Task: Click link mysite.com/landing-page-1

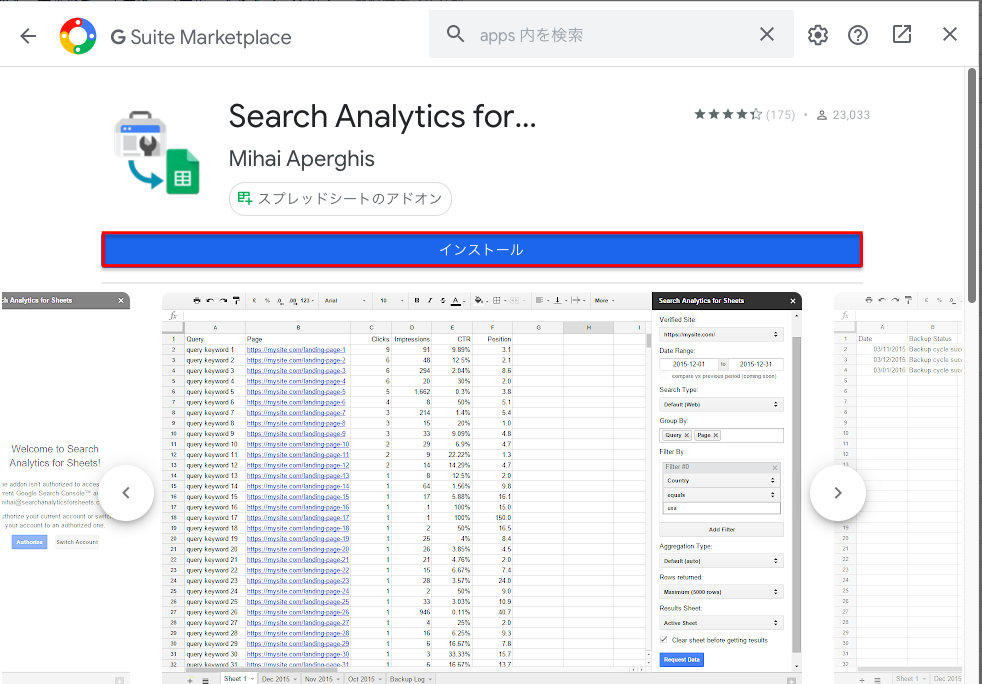Action: (296, 350)
